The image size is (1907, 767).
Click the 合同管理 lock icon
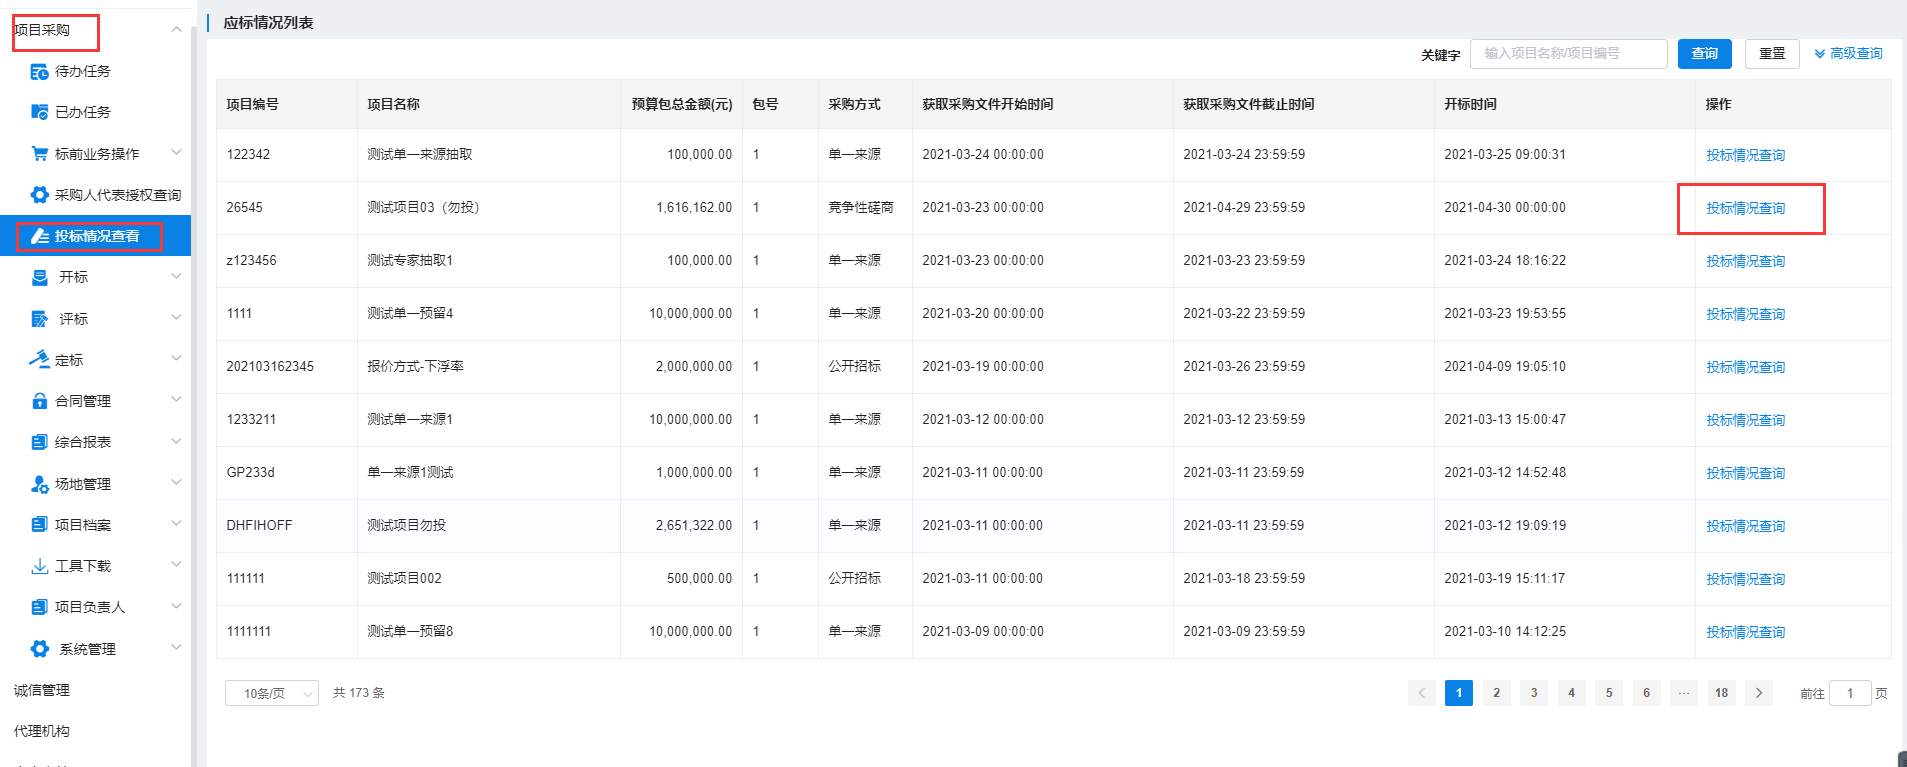(39, 401)
